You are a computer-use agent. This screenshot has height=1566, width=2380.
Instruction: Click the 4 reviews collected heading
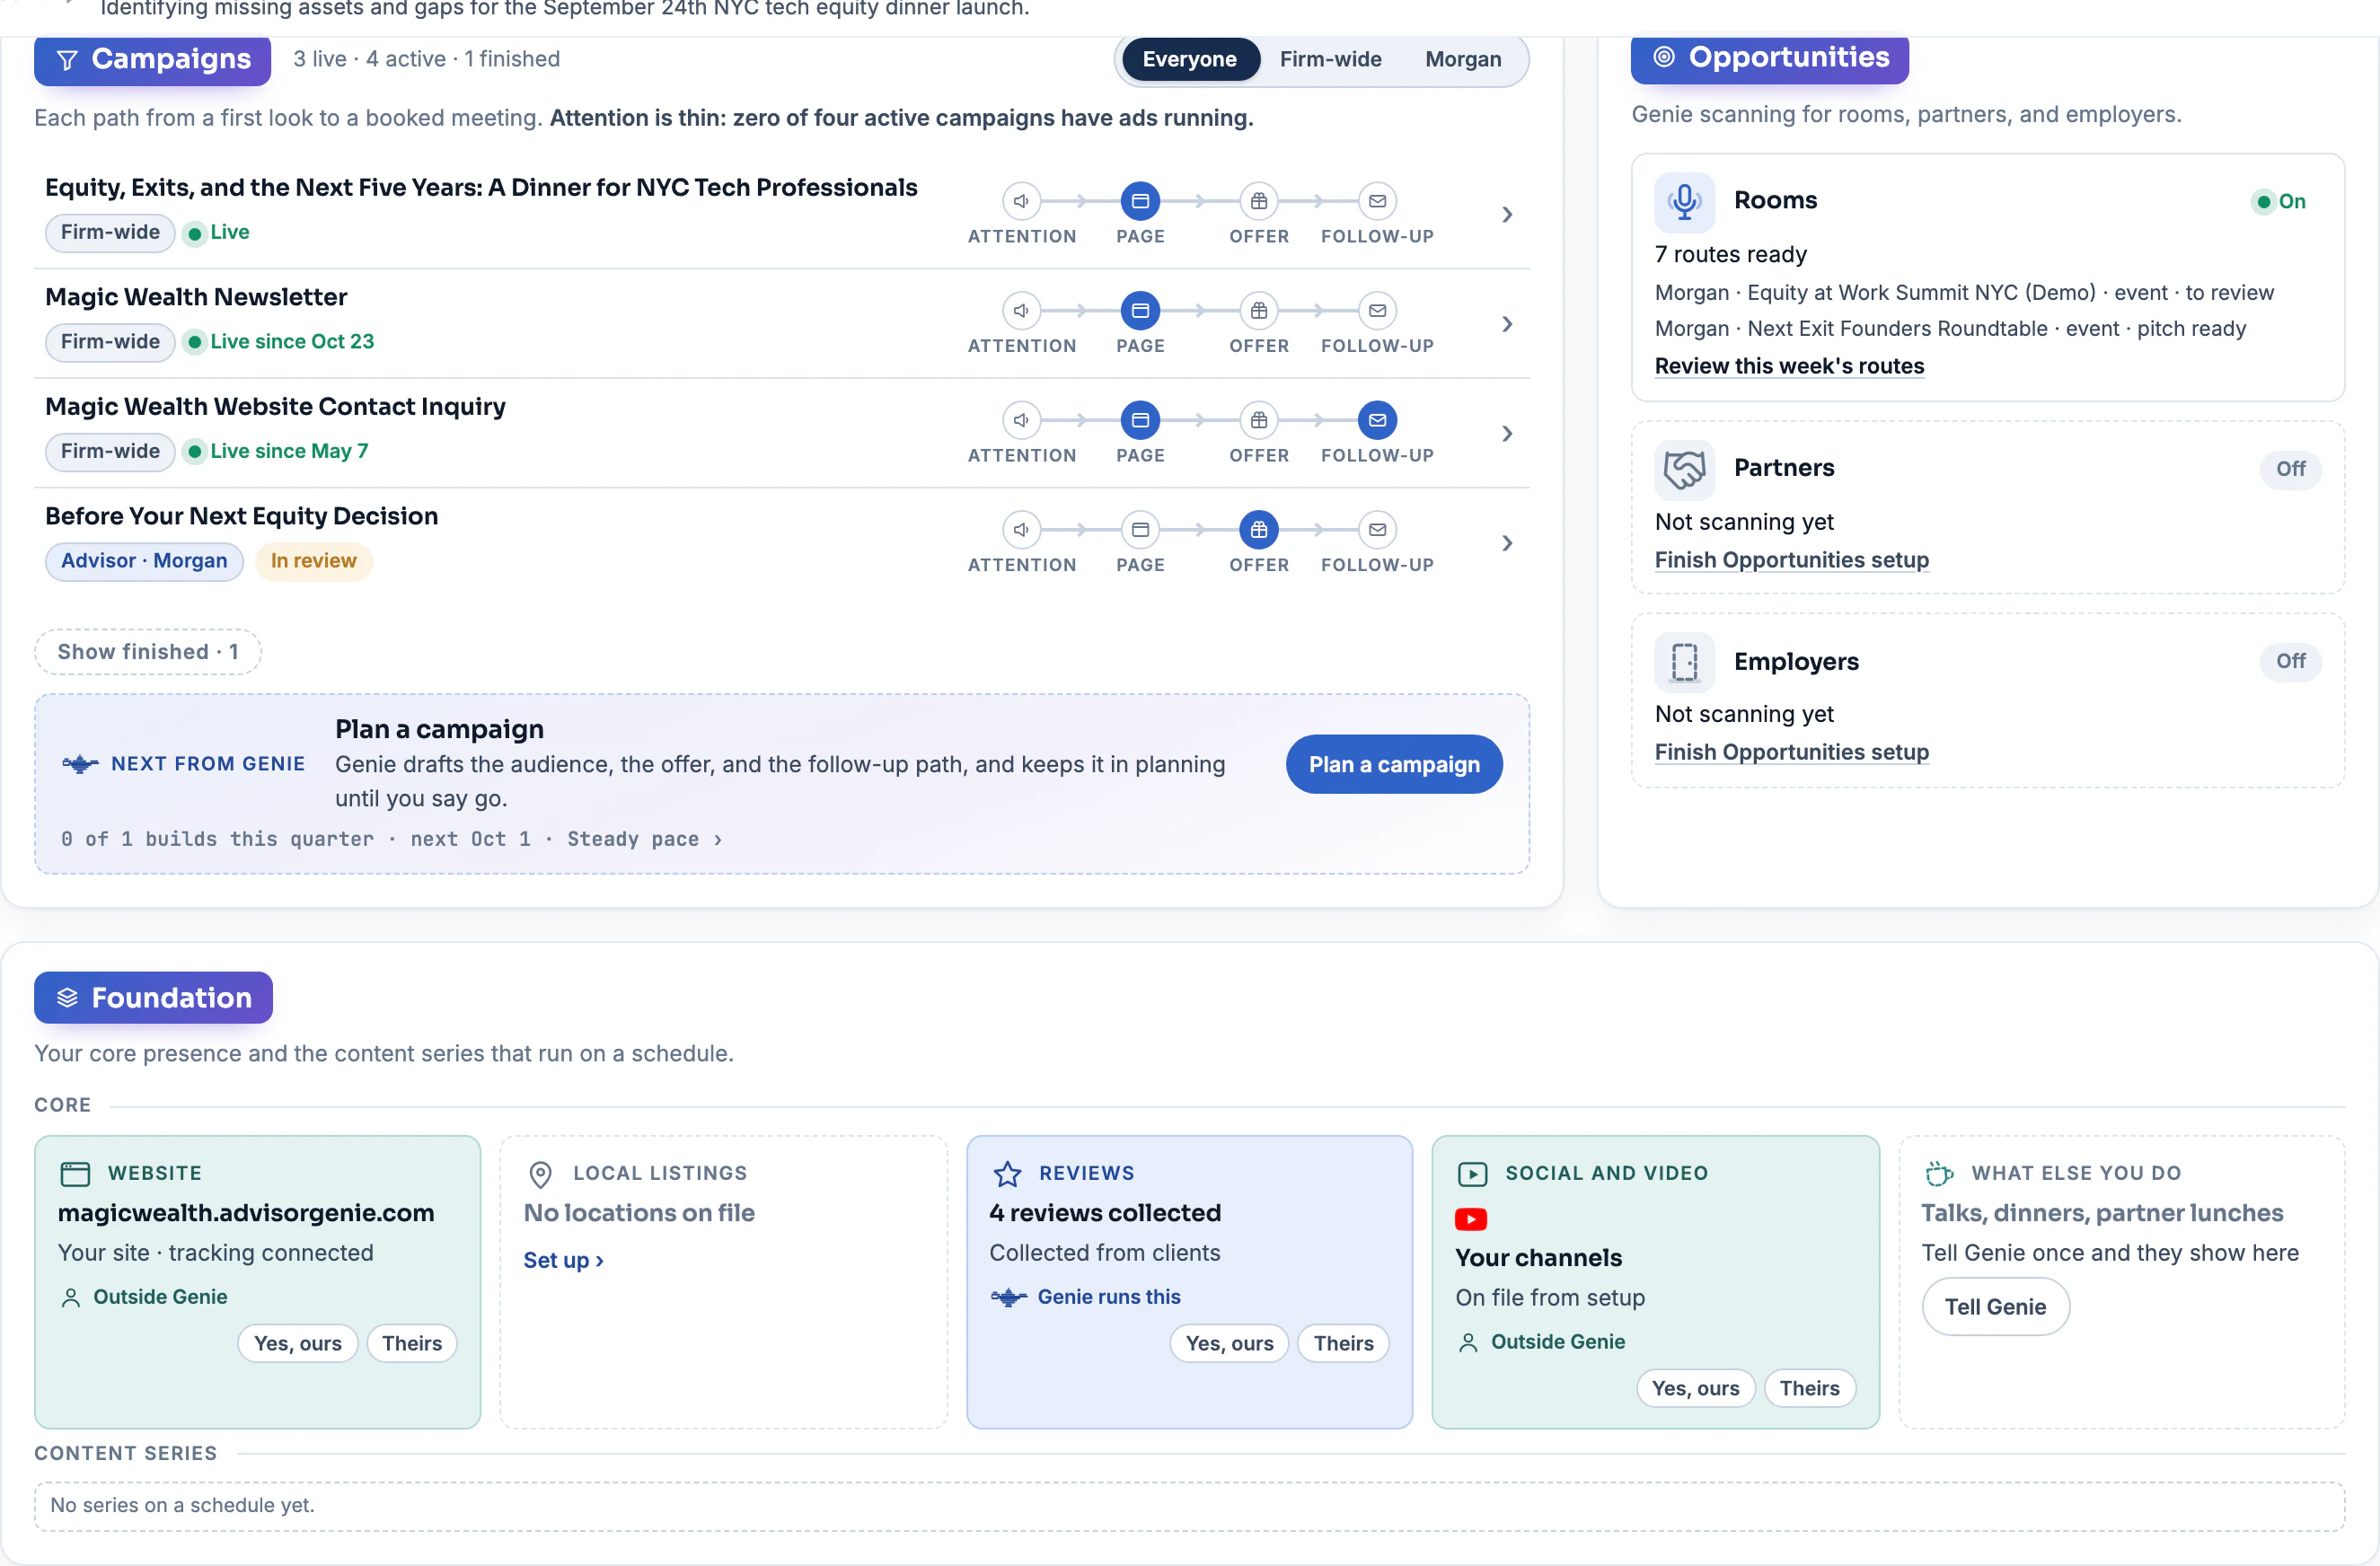tap(1105, 1213)
